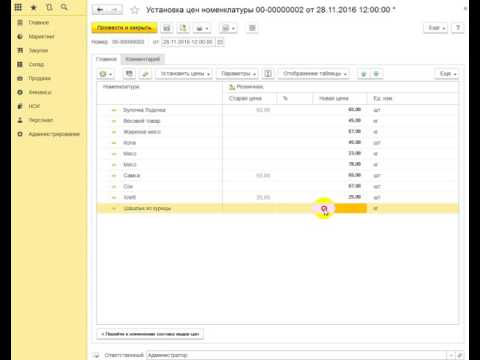Click the document Номер field

coord(128,42)
